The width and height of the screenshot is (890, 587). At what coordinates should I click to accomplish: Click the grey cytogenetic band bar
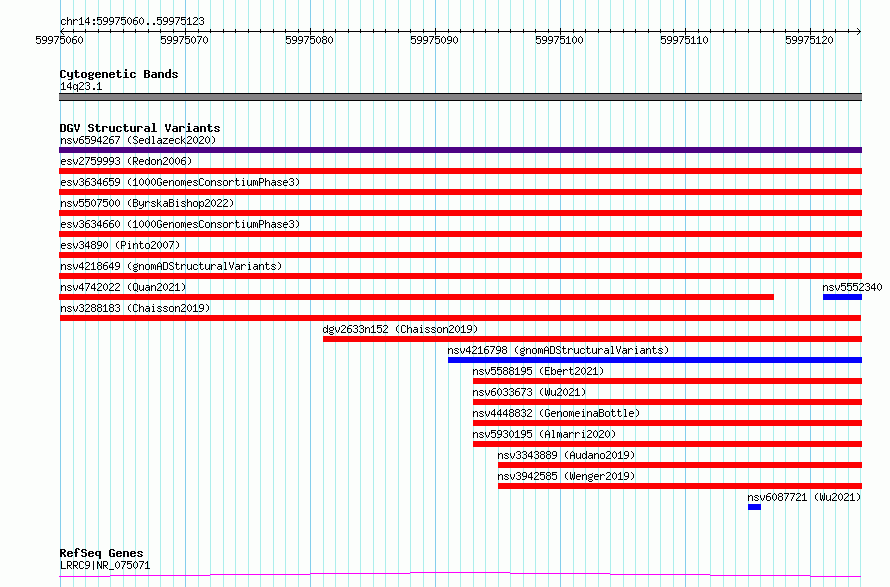(x=460, y=97)
